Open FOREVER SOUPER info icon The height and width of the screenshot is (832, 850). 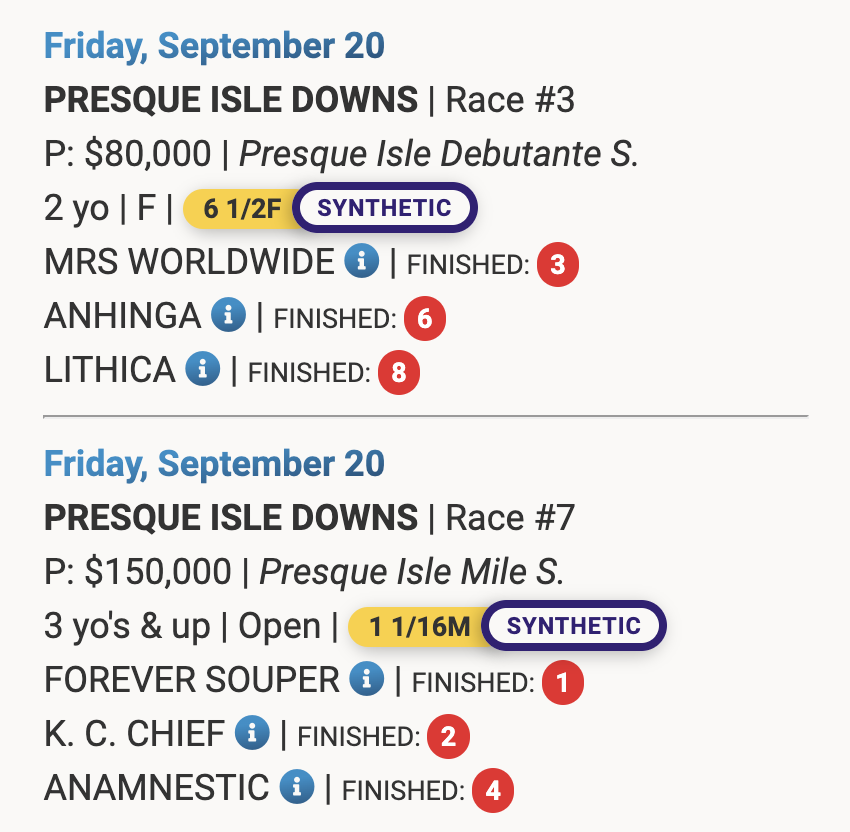click(367, 681)
